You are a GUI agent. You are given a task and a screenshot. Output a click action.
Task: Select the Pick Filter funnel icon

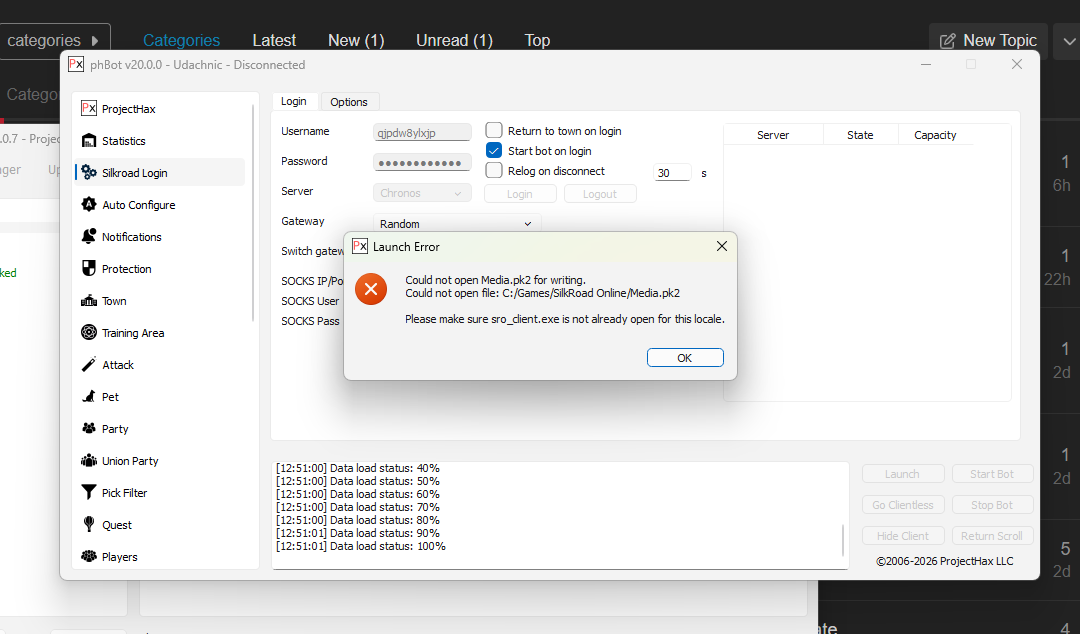pyautogui.click(x=89, y=493)
